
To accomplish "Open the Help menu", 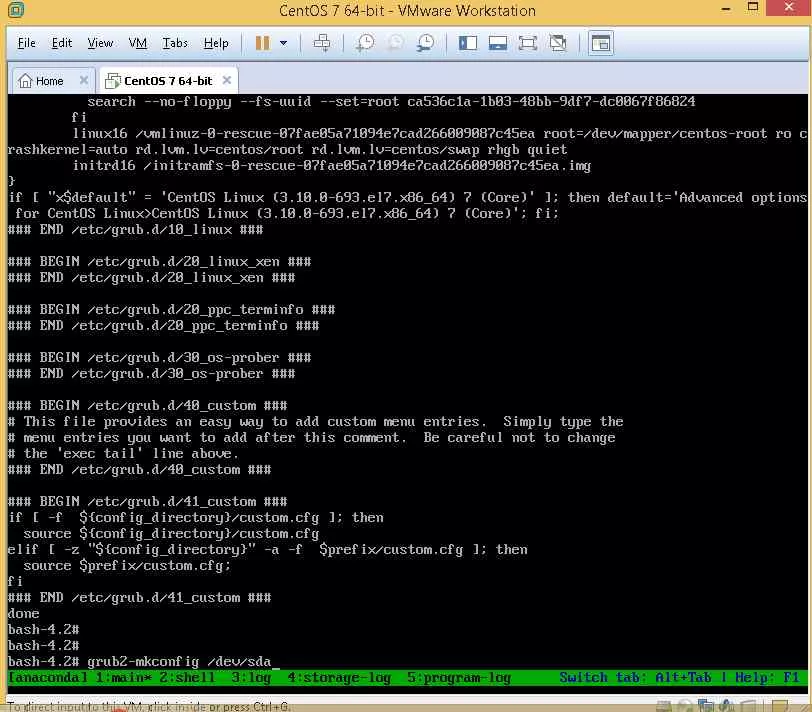I will (x=216, y=43).
